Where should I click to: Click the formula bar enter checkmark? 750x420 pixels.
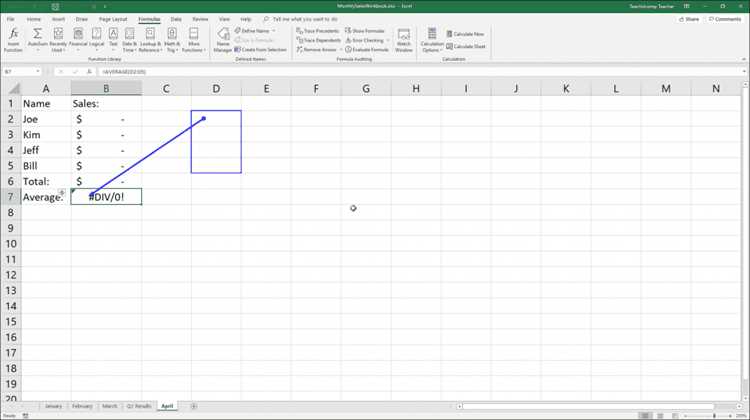coord(75,72)
